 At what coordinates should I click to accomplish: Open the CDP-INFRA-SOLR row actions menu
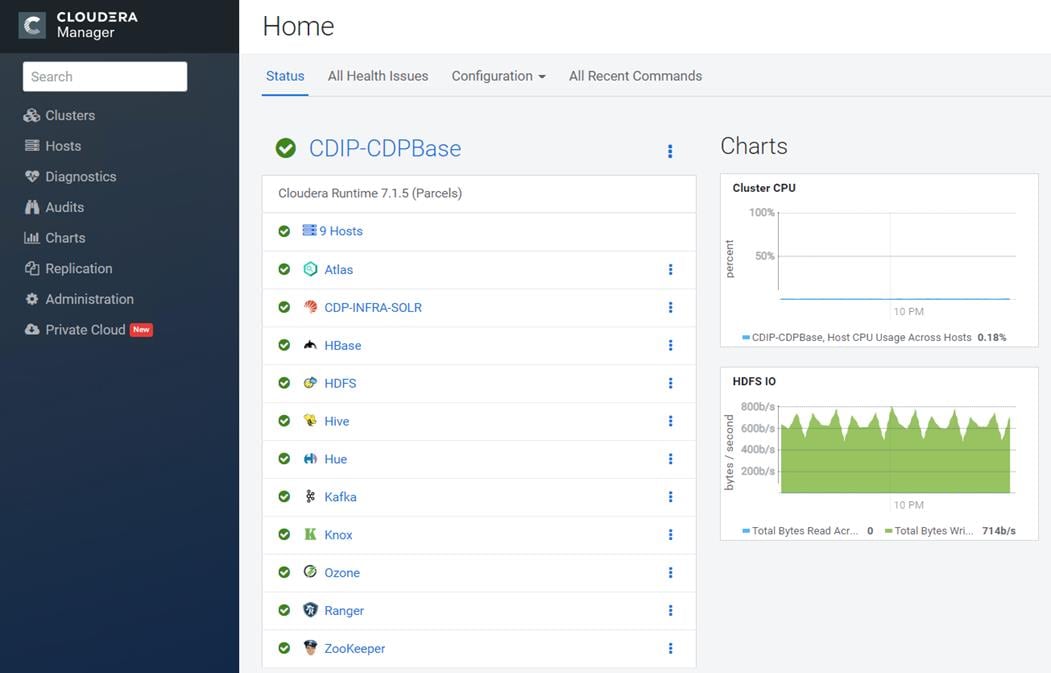pos(670,307)
